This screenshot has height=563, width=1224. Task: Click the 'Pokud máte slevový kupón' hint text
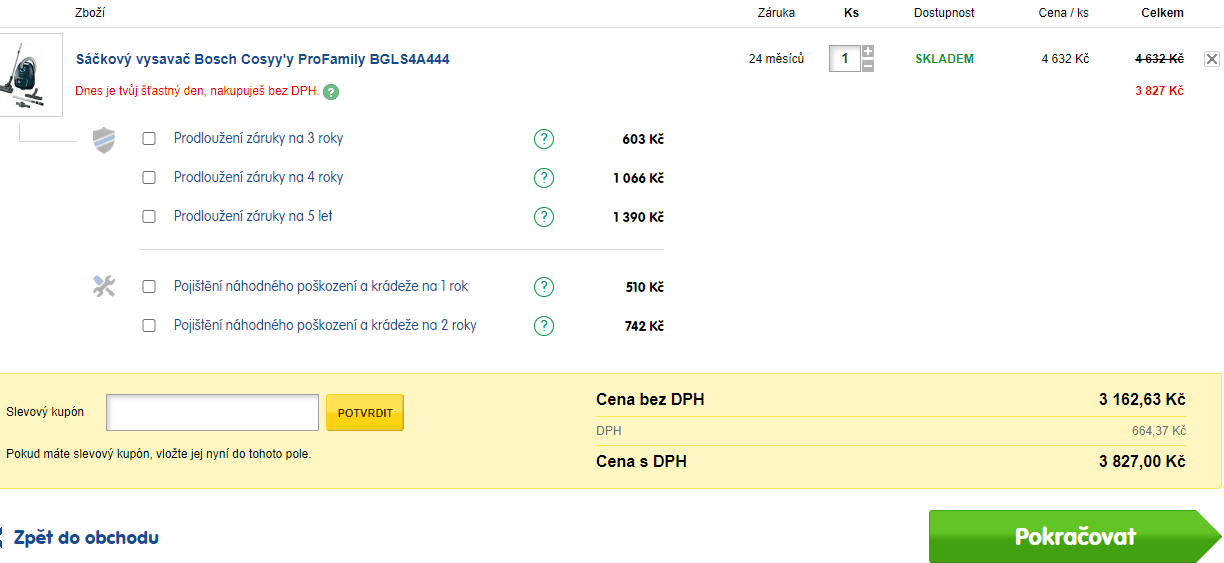click(158, 453)
